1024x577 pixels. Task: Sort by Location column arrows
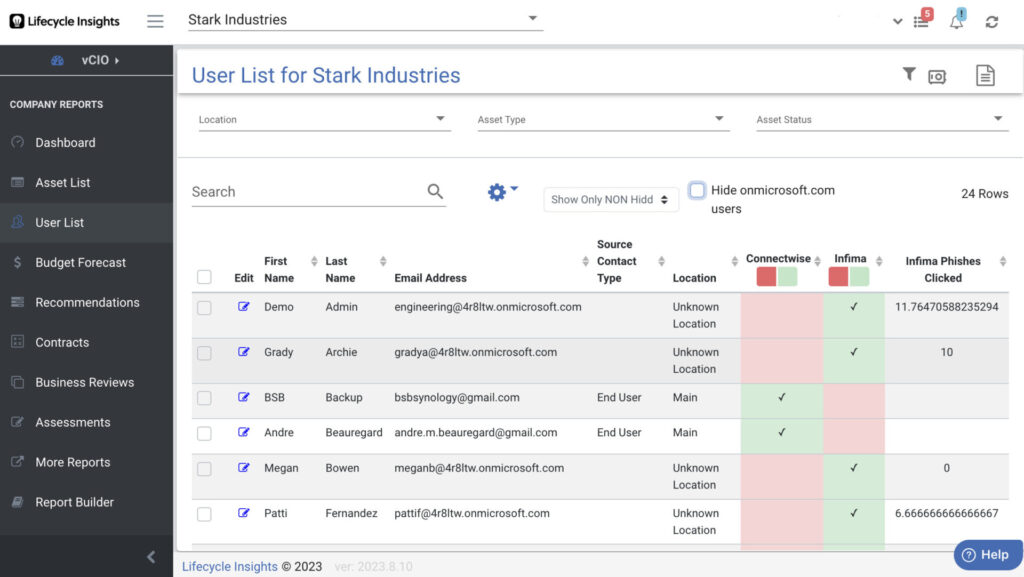pos(735,261)
